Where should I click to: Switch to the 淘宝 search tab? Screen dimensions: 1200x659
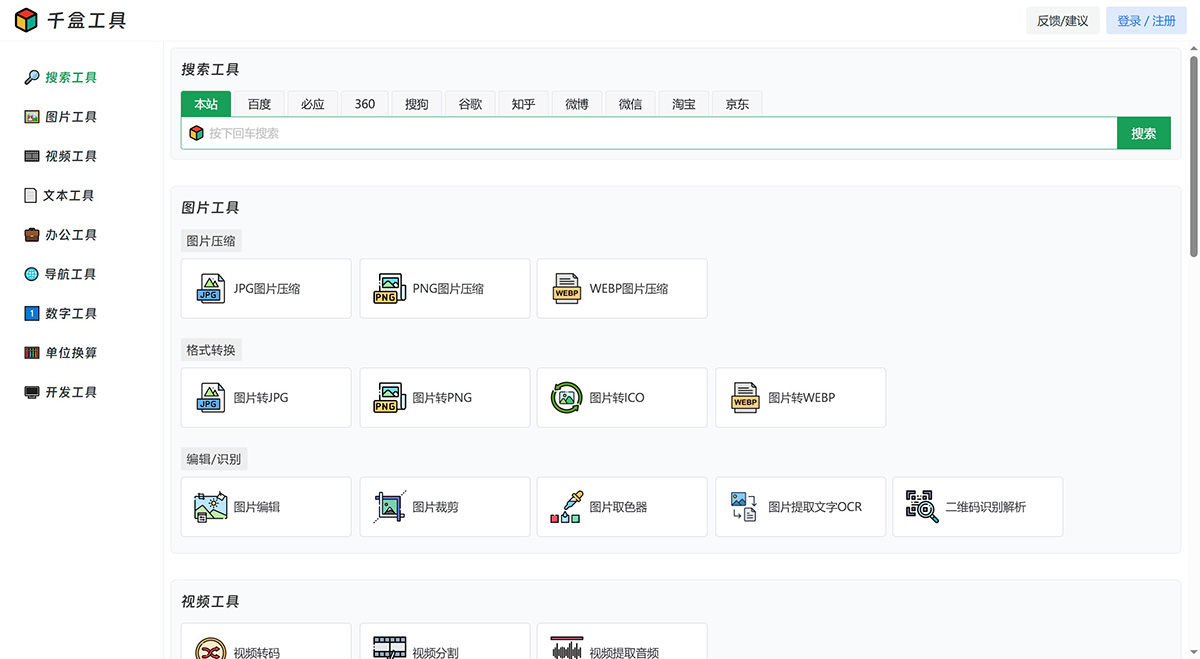(683, 103)
